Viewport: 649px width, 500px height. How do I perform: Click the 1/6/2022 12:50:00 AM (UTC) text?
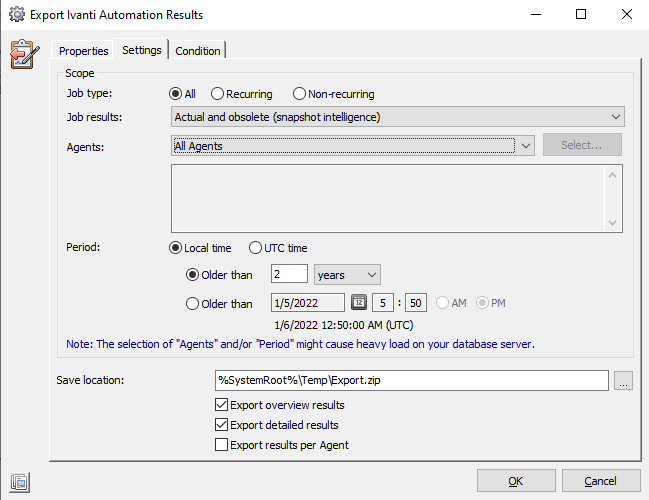(344, 325)
